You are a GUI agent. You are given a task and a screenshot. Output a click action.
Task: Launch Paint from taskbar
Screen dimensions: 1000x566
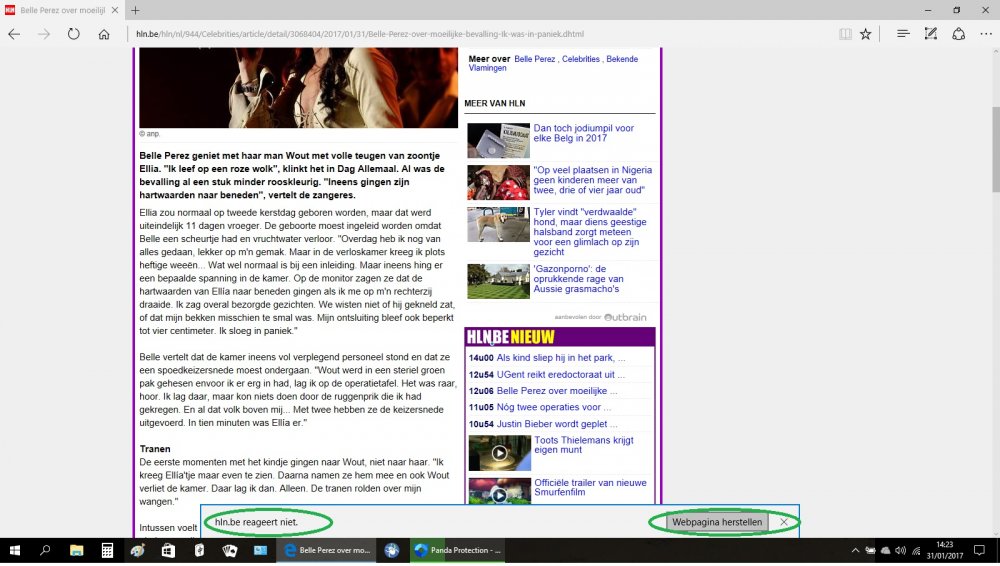point(138,550)
